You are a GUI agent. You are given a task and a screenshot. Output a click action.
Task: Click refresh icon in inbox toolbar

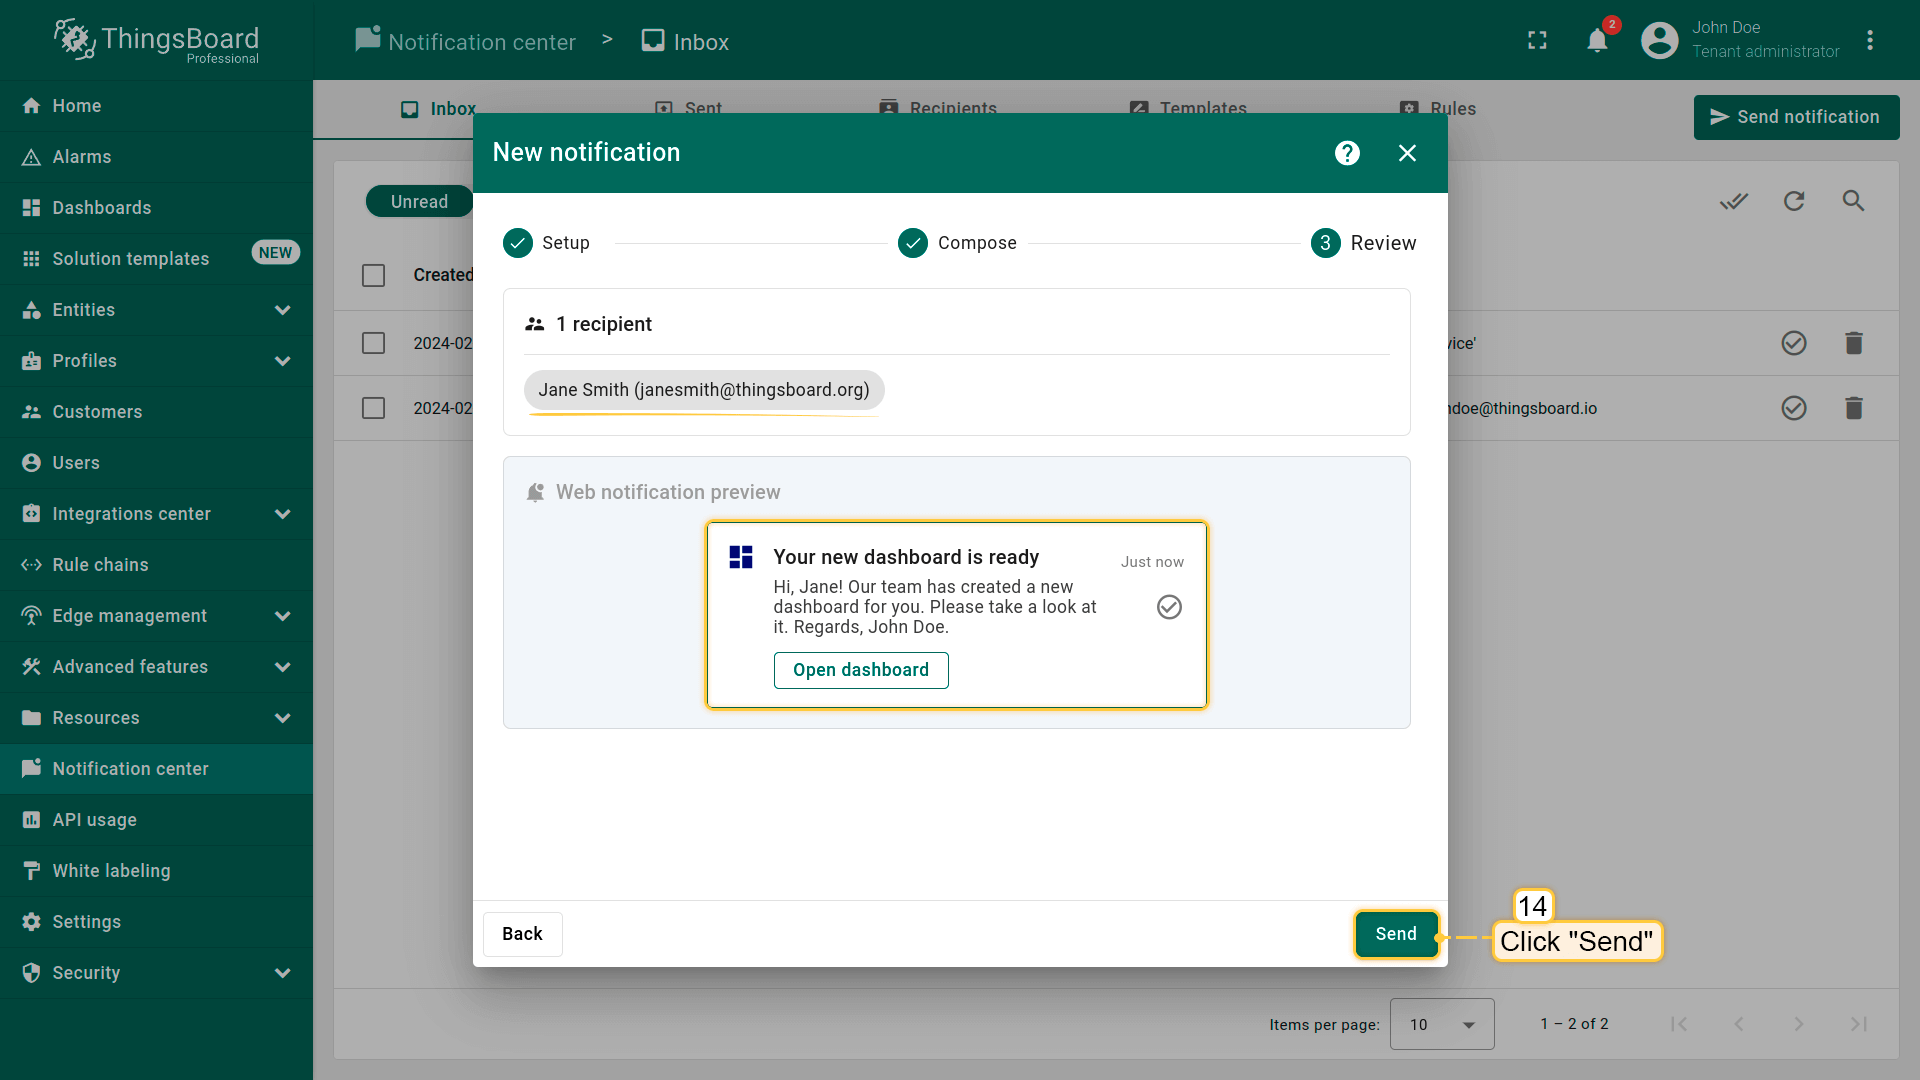coord(1794,201)
